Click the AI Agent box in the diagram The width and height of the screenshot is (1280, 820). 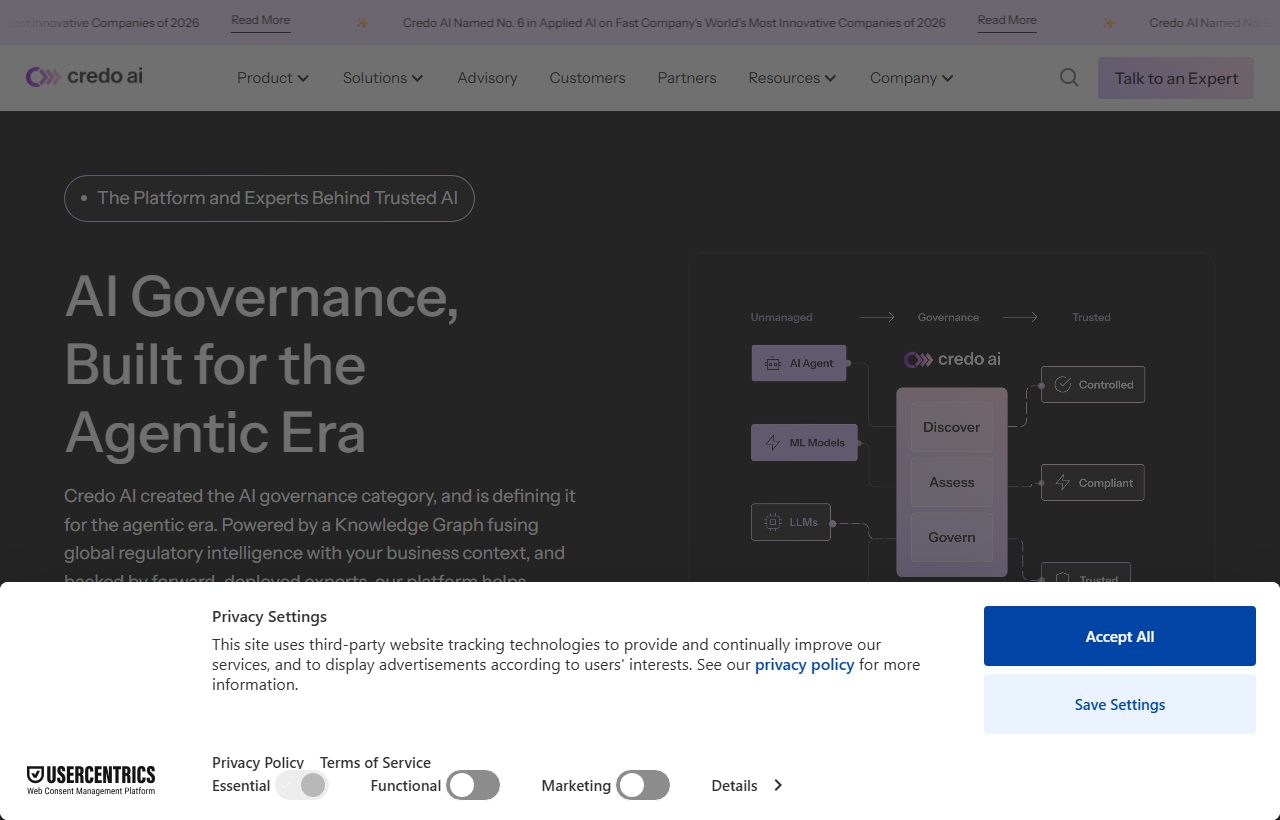click(799, 363)
